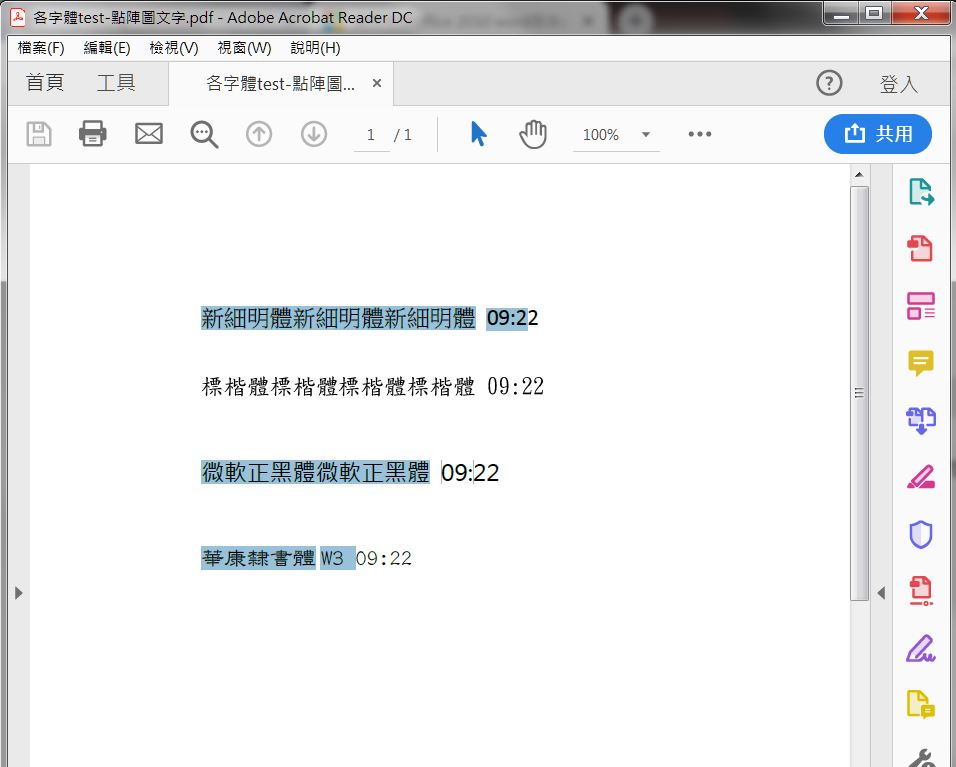Open Request Signatures purple pen tool
The width and height of the screenshot is (956, 767).
(921, 649)
